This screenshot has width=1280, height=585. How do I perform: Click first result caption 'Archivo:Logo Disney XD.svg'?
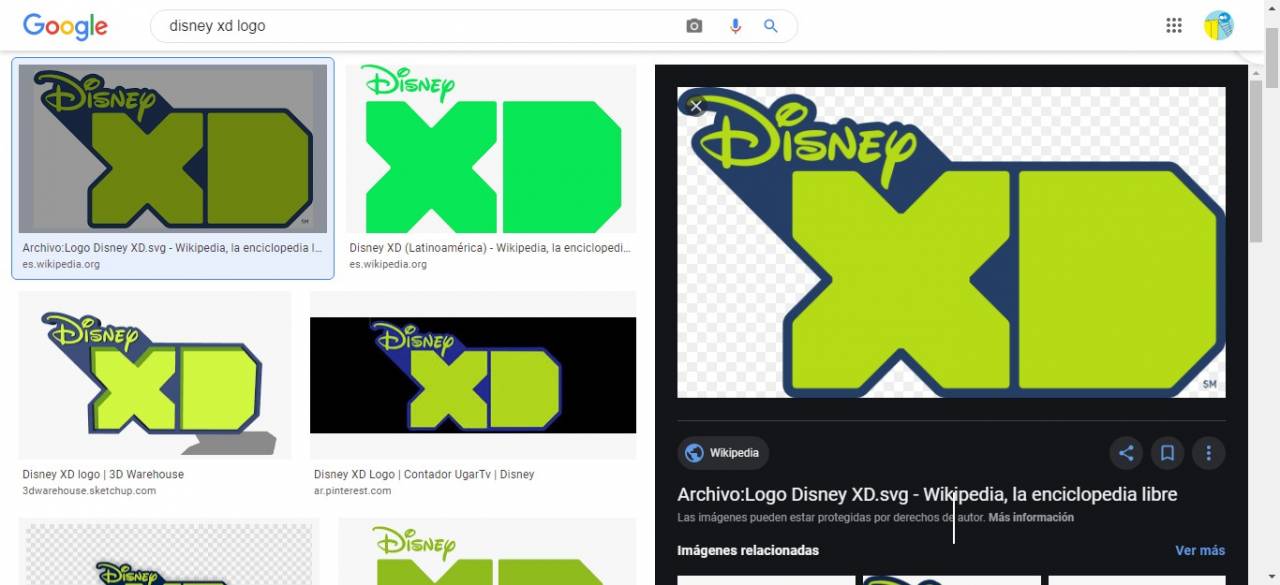[x=172, y=248]
